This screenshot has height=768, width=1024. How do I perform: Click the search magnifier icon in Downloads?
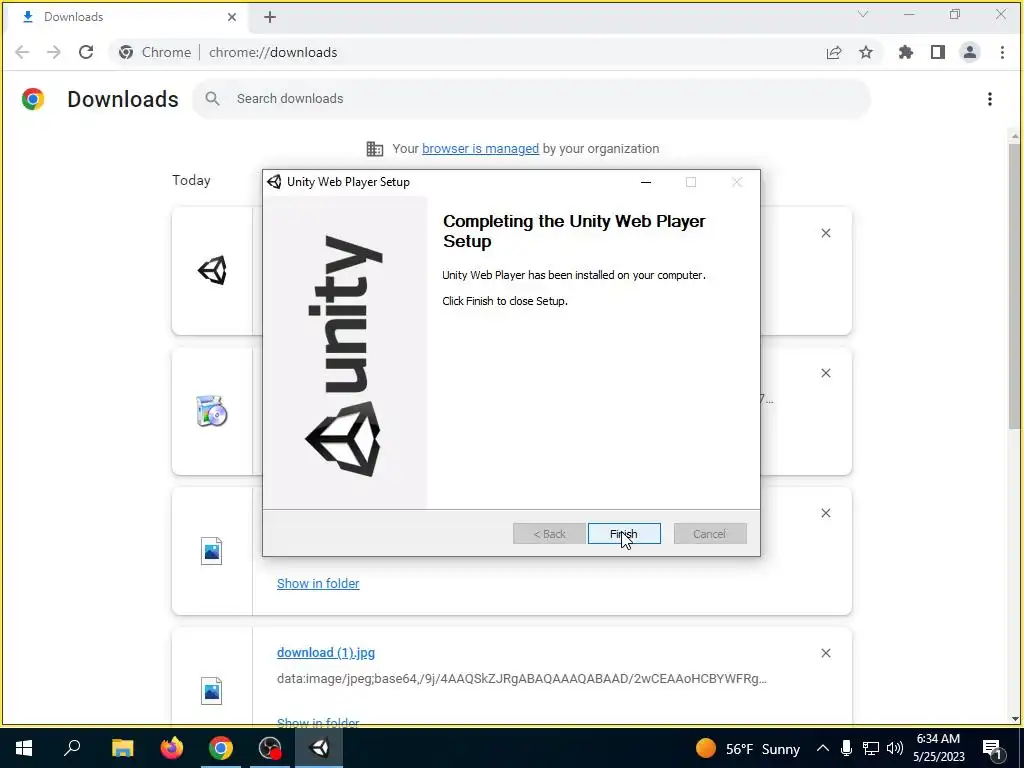(x=212, y=99)
